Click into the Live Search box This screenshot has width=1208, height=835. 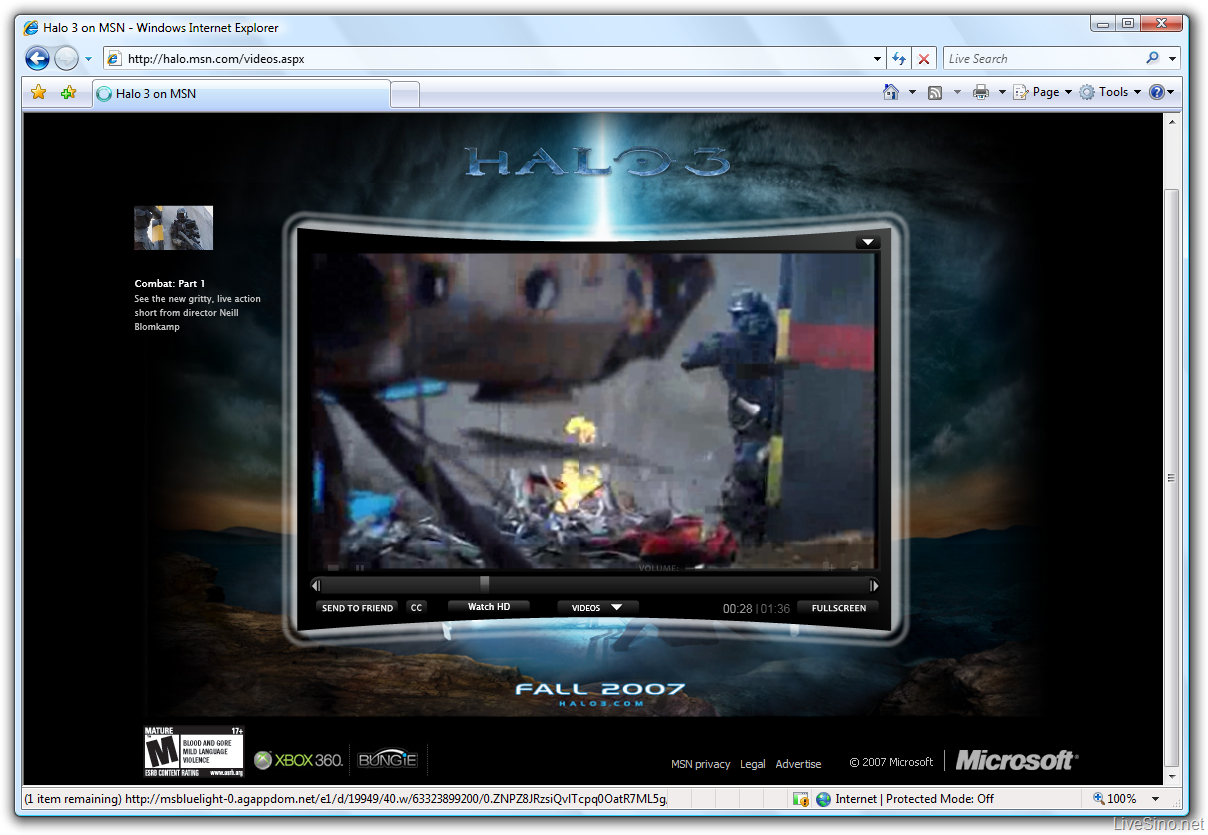[1041, 59]
